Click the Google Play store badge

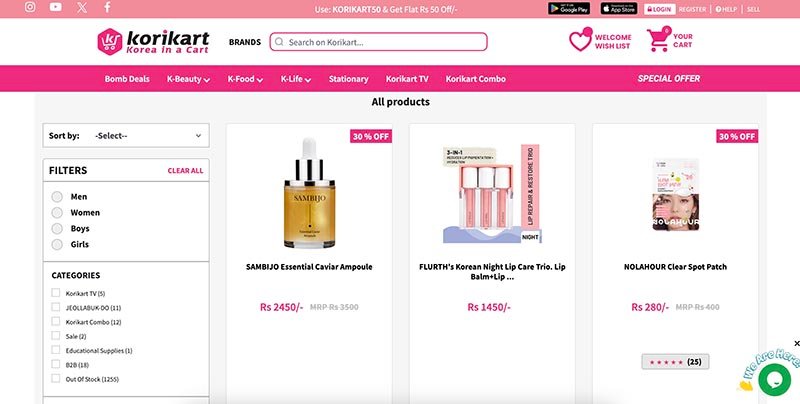pyautogui.click(x=568, y=9)
